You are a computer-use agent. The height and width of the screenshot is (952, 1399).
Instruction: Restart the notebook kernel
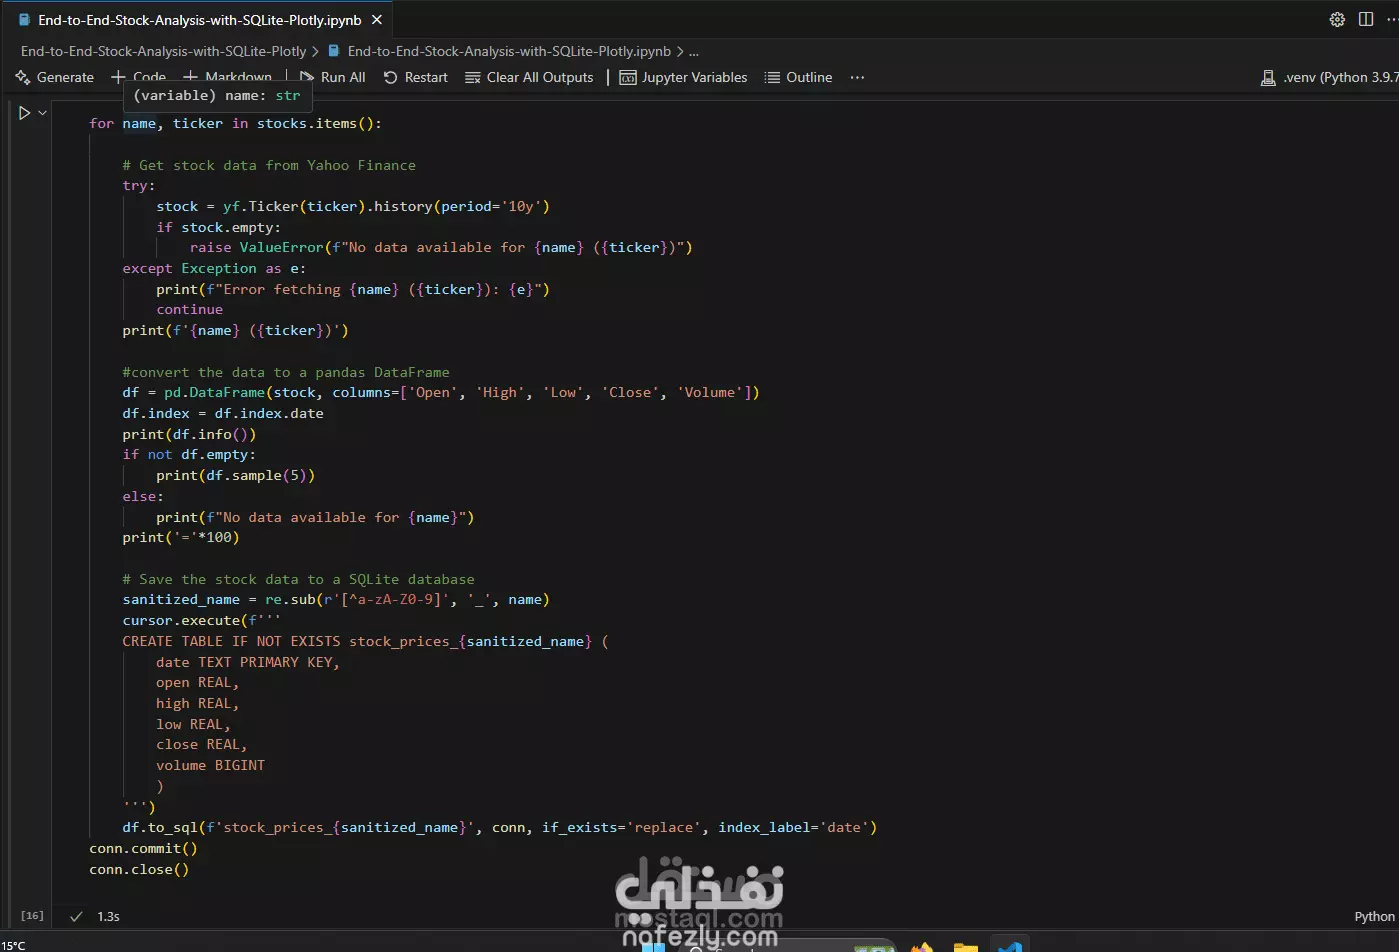(x=416, y=77)
